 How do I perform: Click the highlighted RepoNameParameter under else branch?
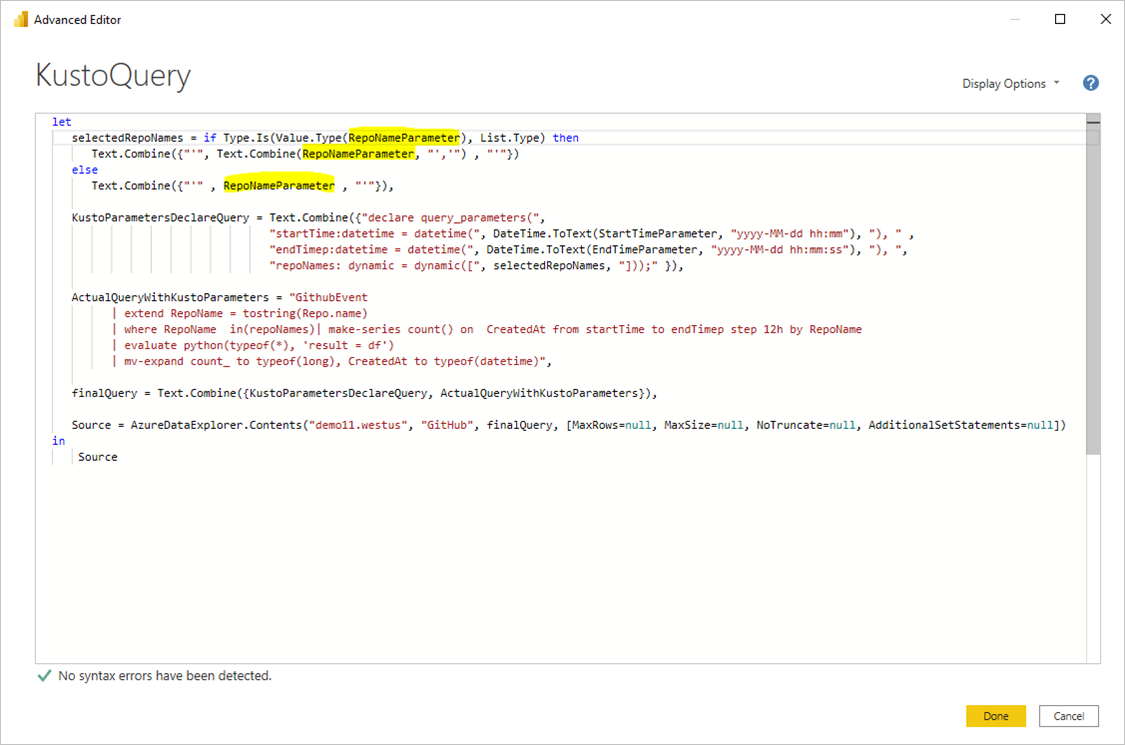click(x=279, y=185)
